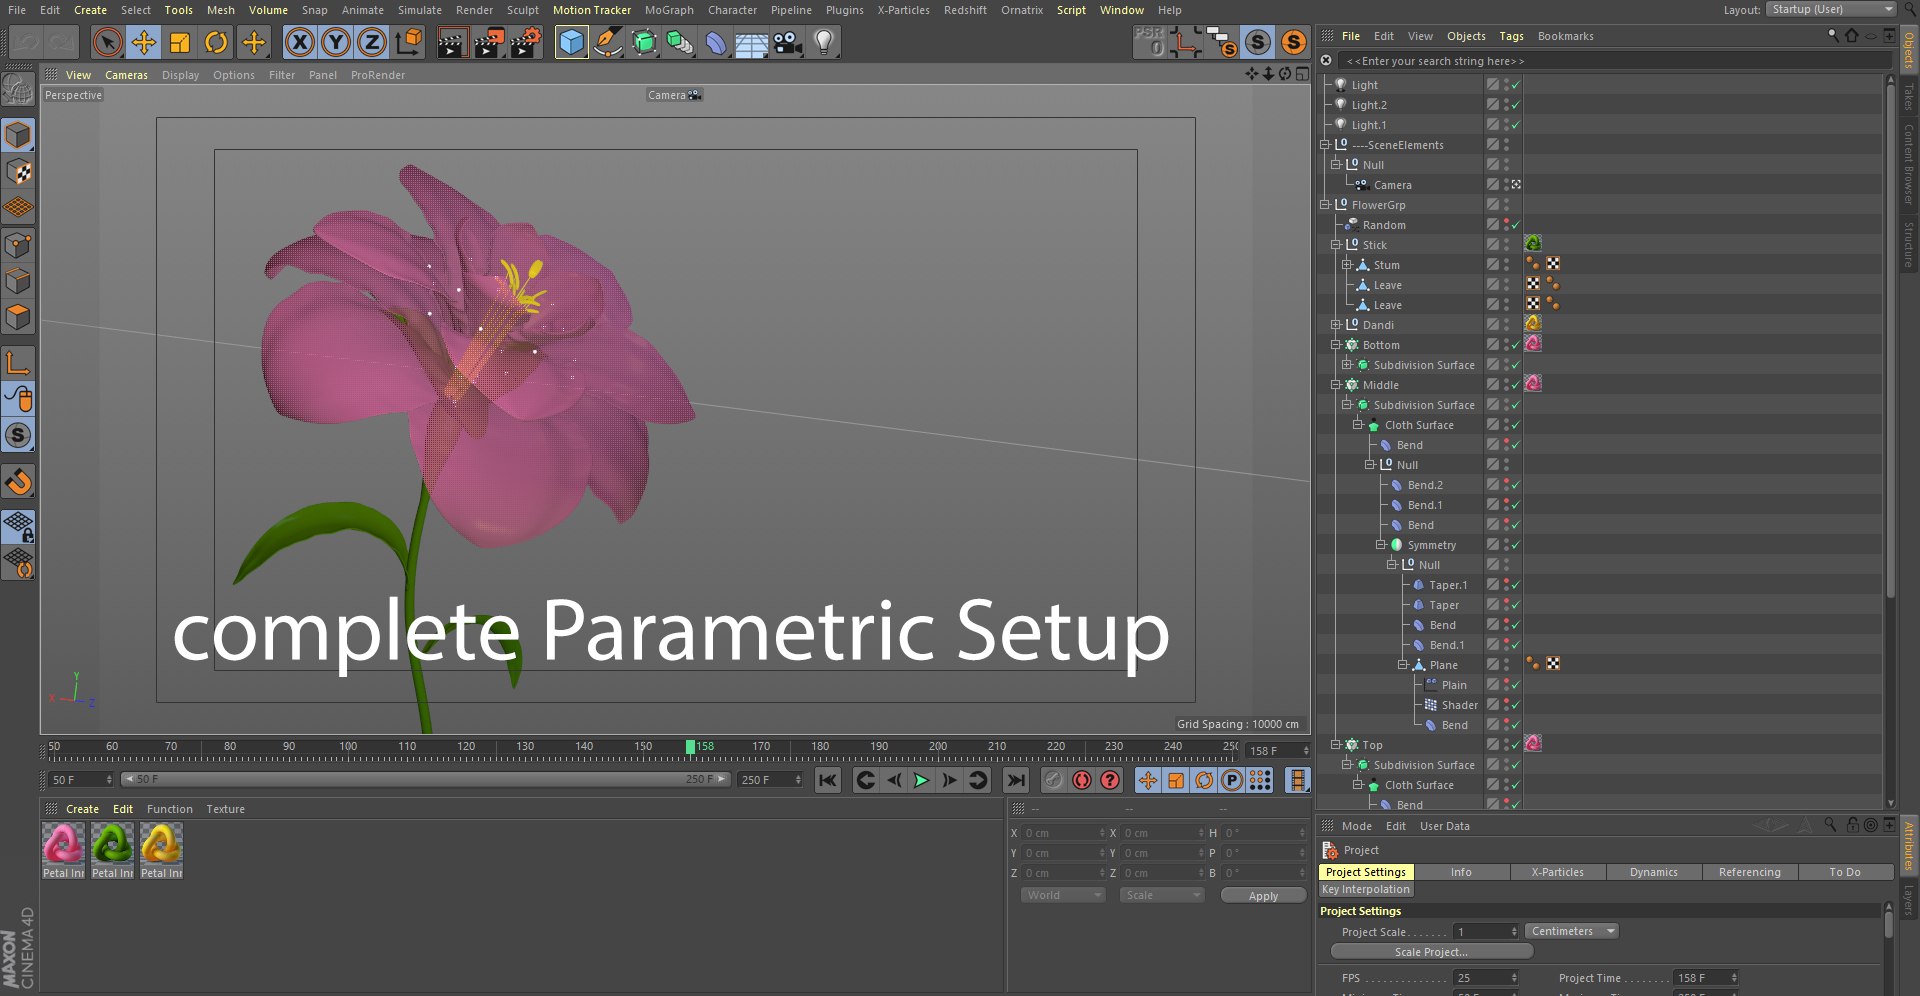Switch to the Dynamics tab
This screenshot has width=1920, height=996.
[1654, 872]
